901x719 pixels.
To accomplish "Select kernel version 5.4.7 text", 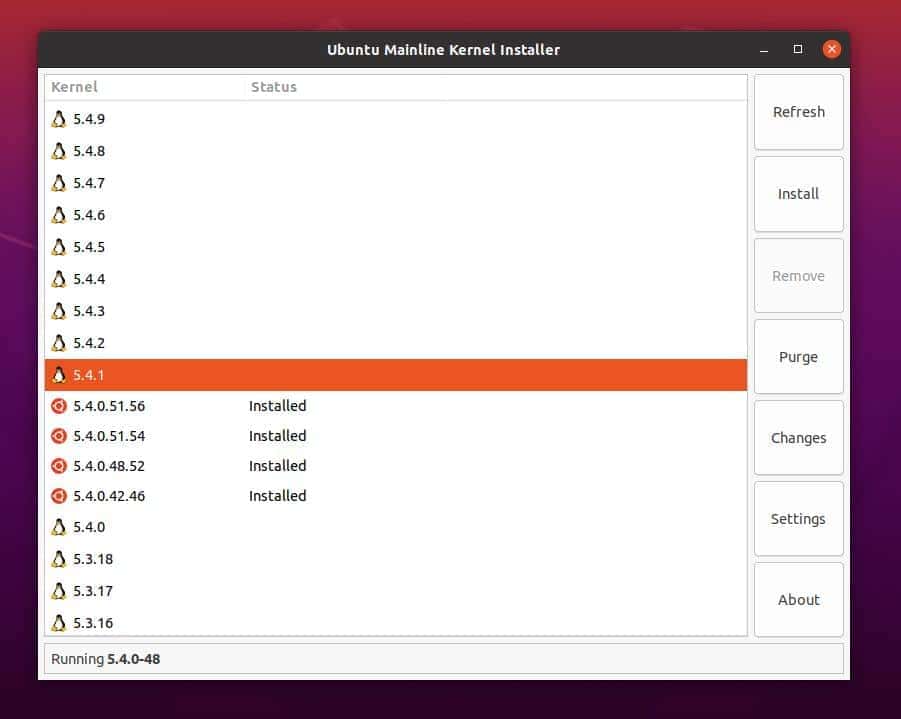I will point(89,183).
